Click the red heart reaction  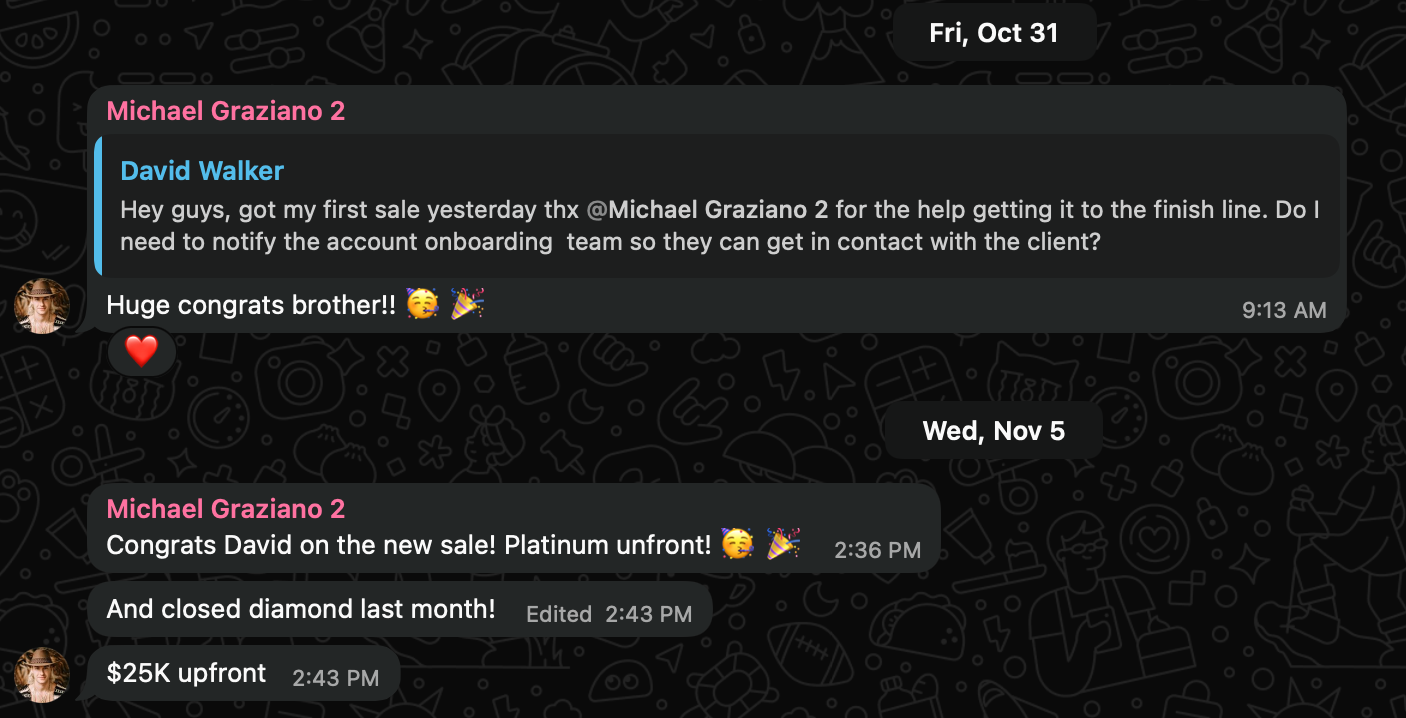click(141, 351)
